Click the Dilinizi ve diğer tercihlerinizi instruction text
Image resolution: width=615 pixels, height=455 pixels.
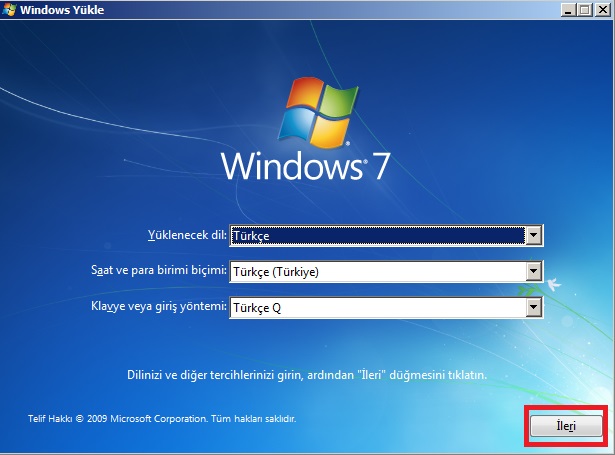coord(307,375)
